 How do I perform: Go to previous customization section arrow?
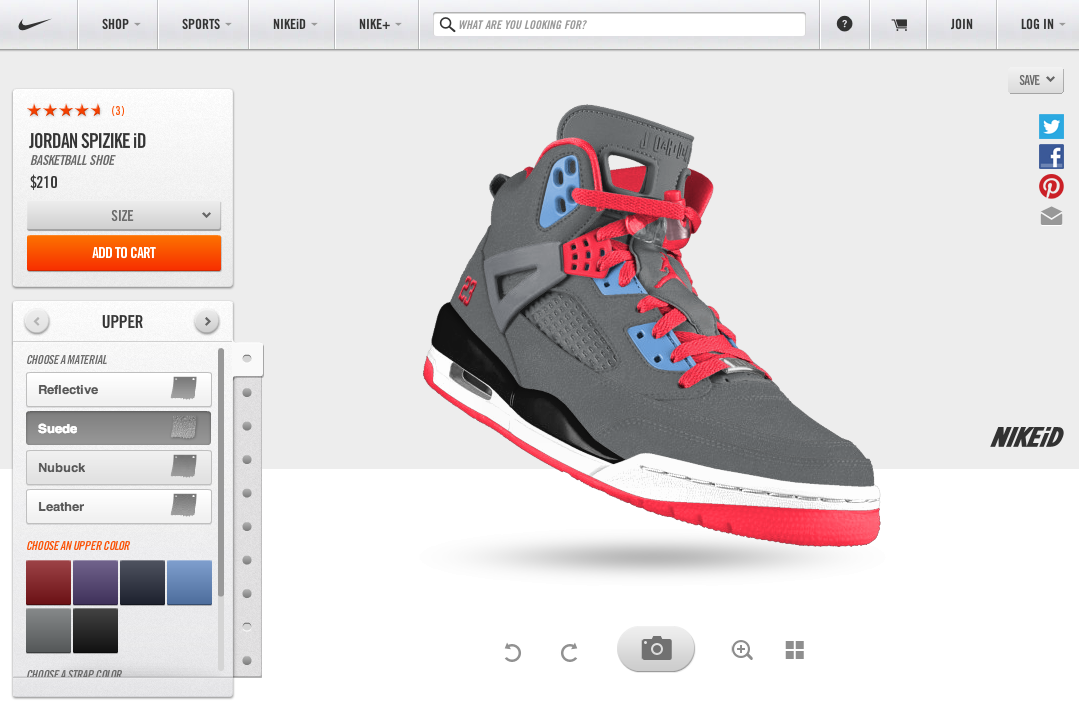point(36,321)
